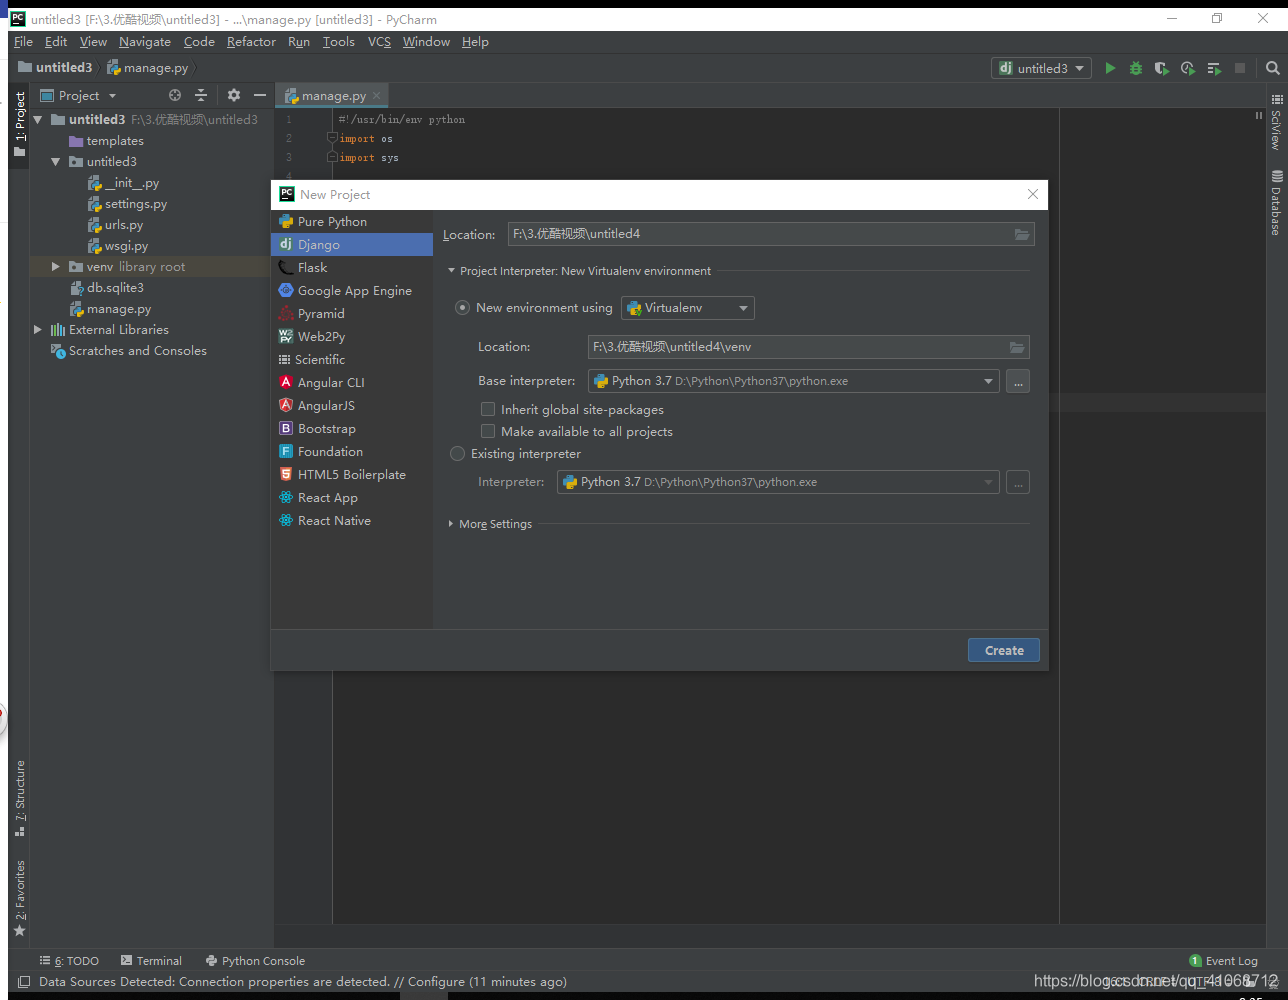Select db.sqlite3 in project tree

click(107, 287)
